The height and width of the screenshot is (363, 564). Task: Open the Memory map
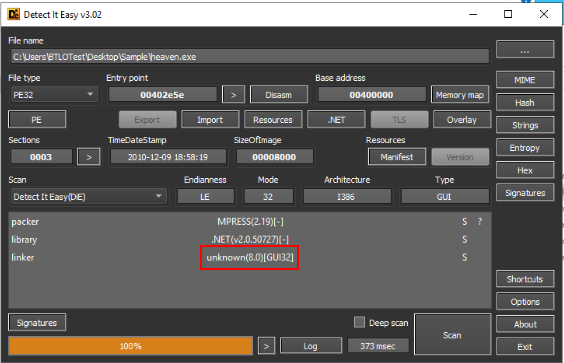(x=460, y=95)
